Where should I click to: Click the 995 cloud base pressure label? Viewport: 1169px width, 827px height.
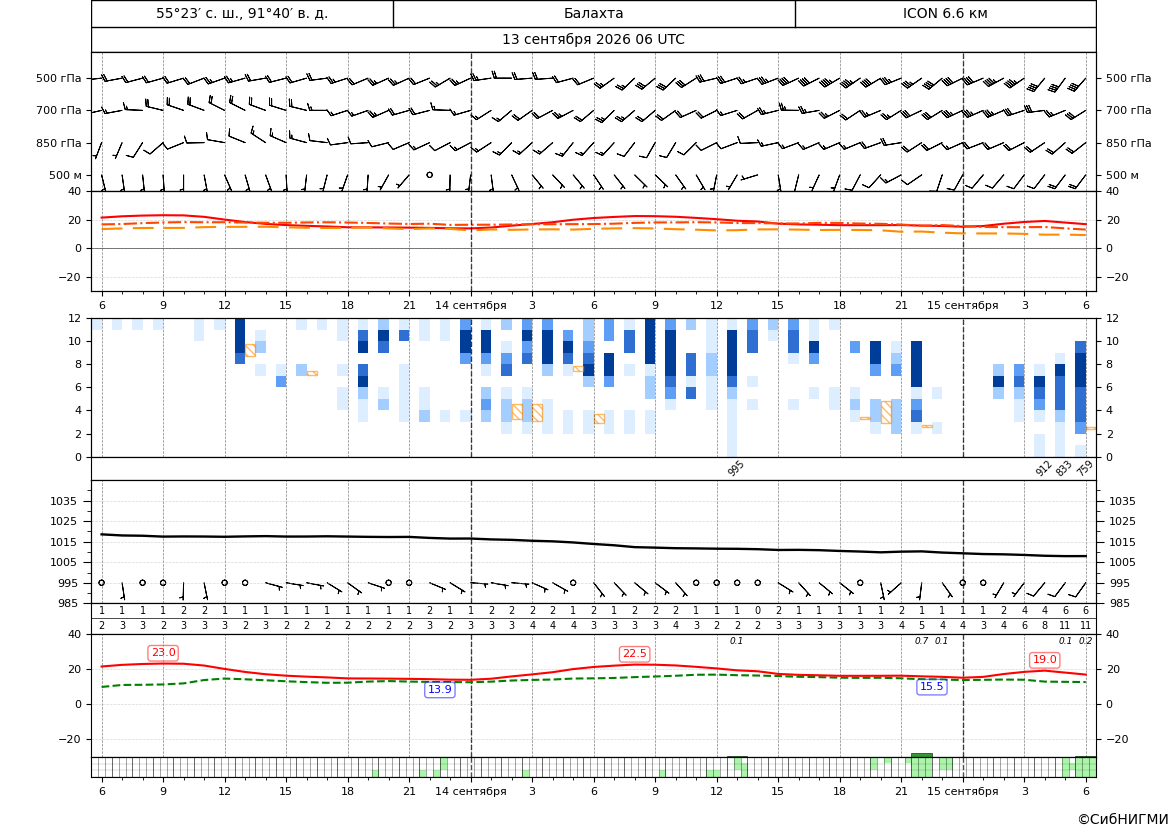coord(736,468)
